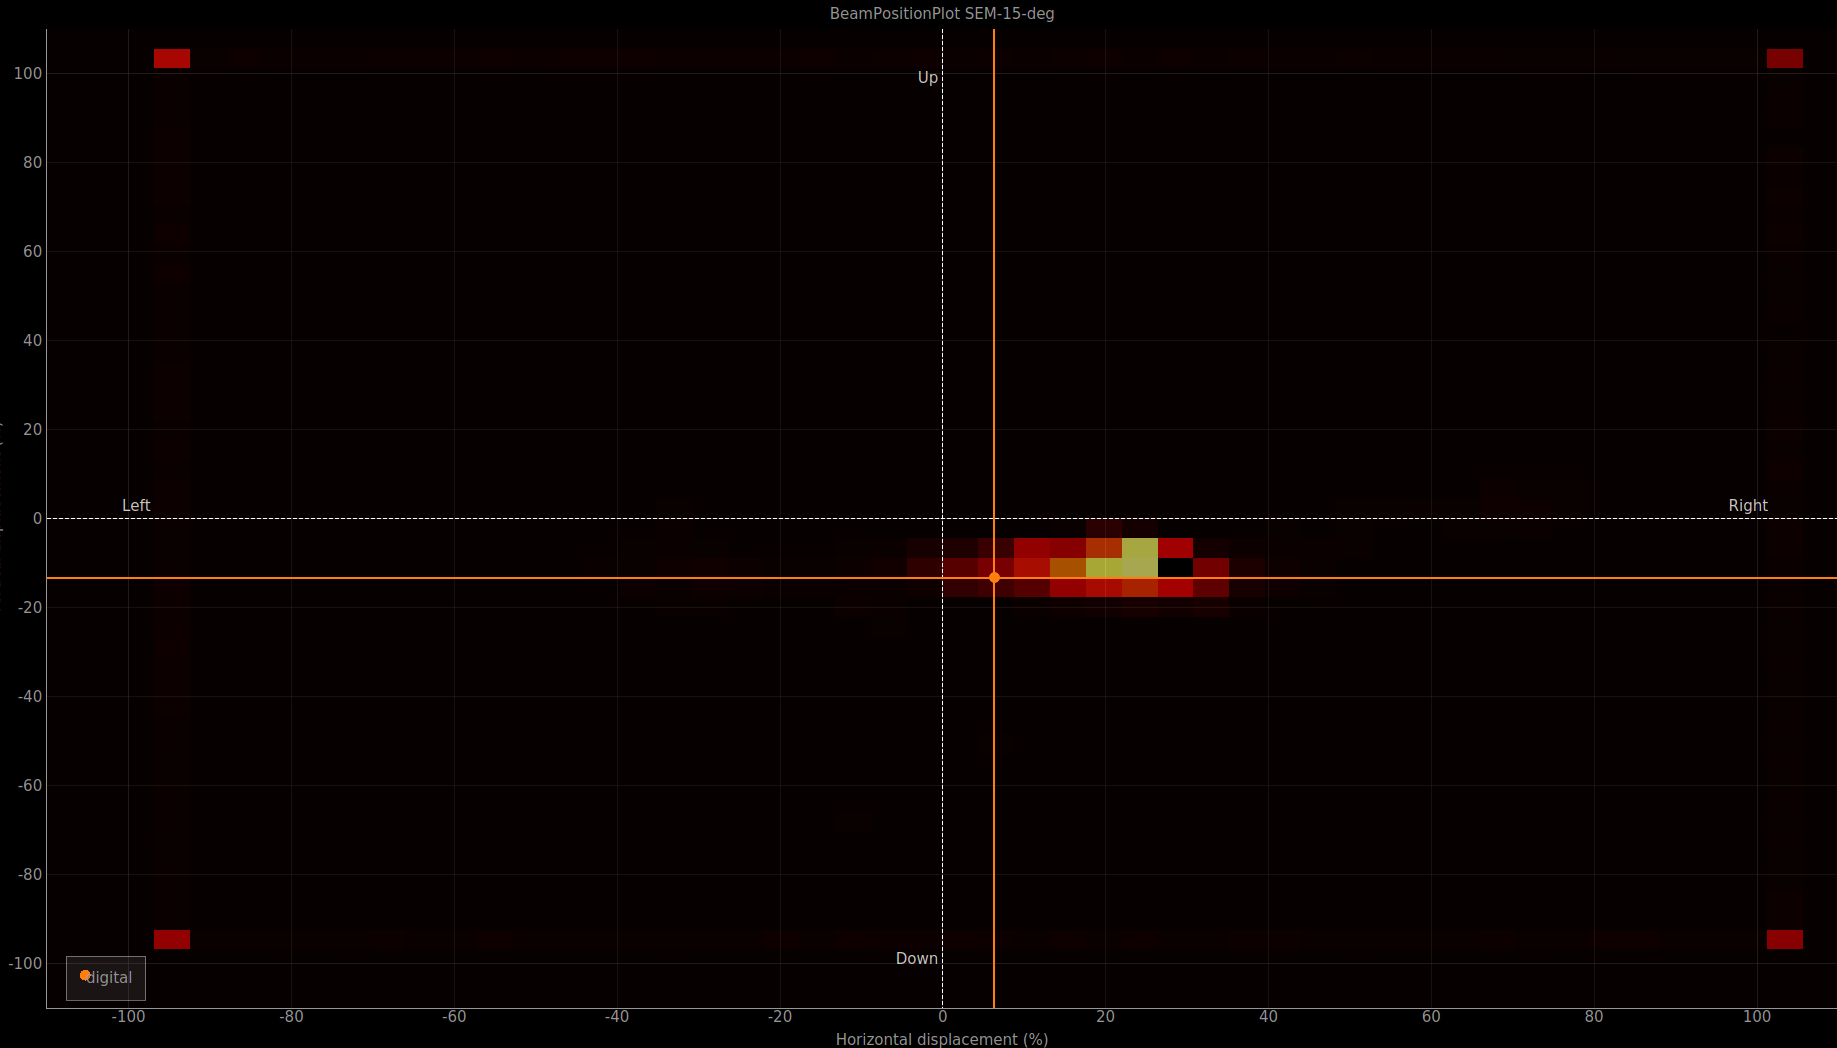Click the x-axis tick label '100'
This screenshot has height=1048, width=1837.
pyautogui.click(x=1757, y=1016)
